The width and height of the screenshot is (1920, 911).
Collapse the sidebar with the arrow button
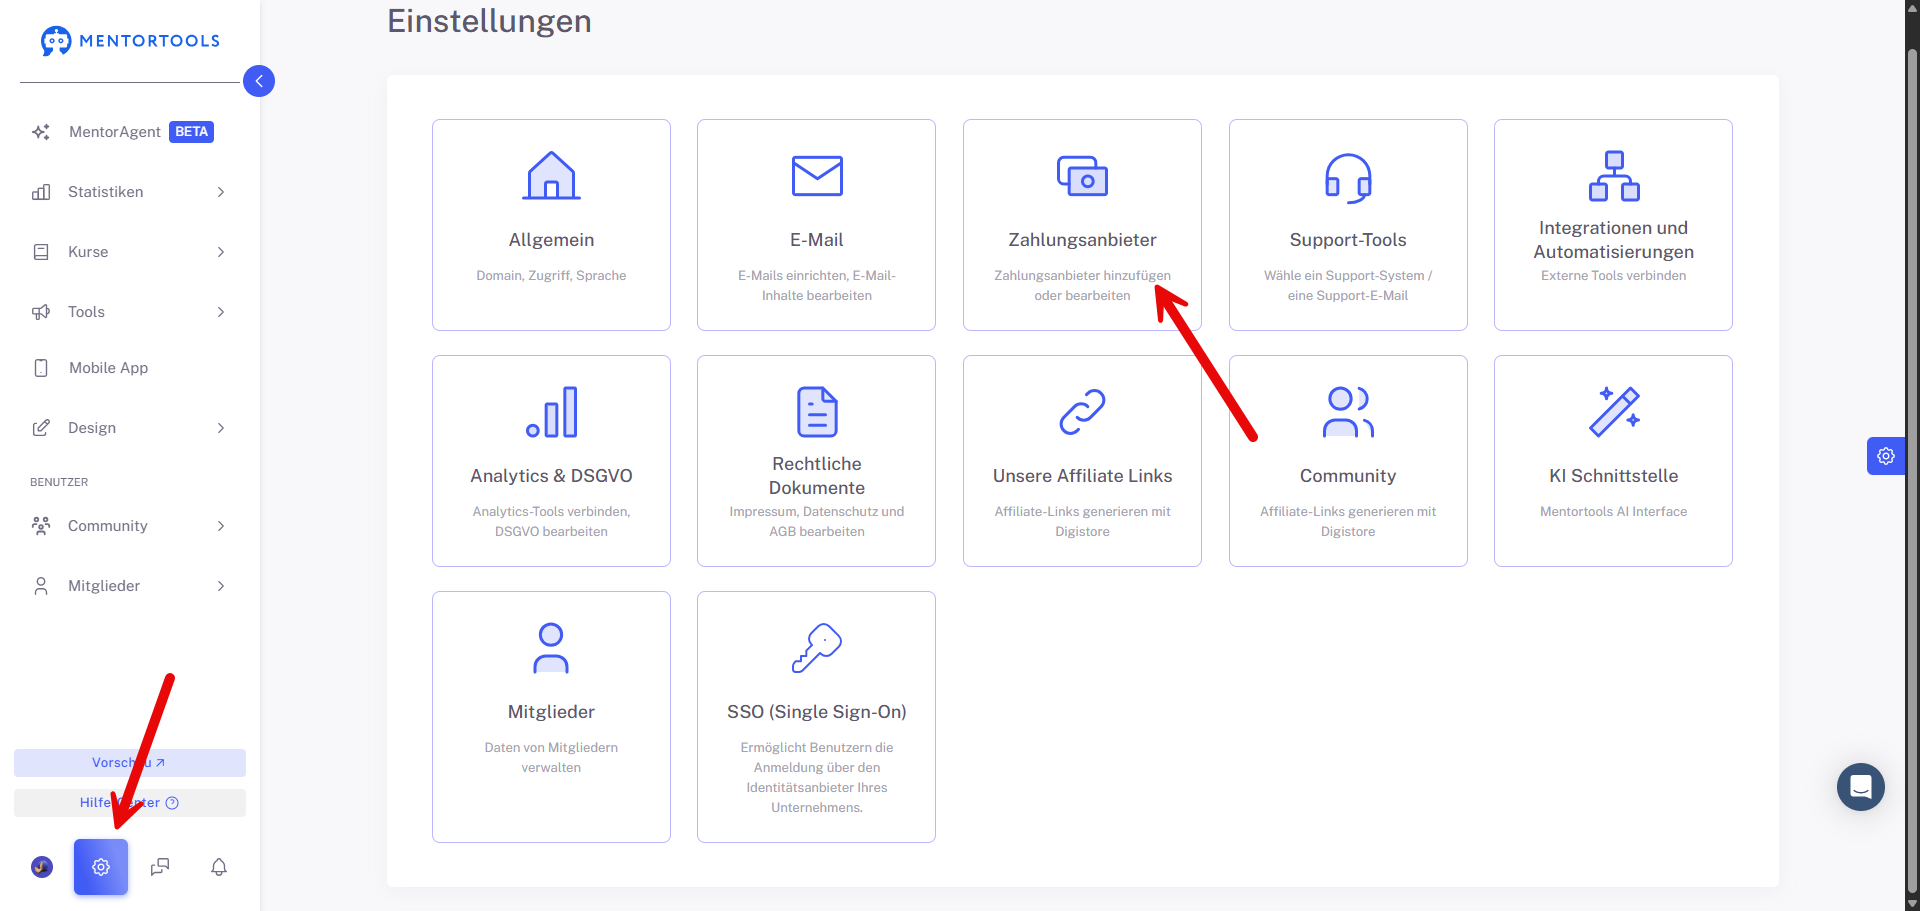[x=259, y=81]
